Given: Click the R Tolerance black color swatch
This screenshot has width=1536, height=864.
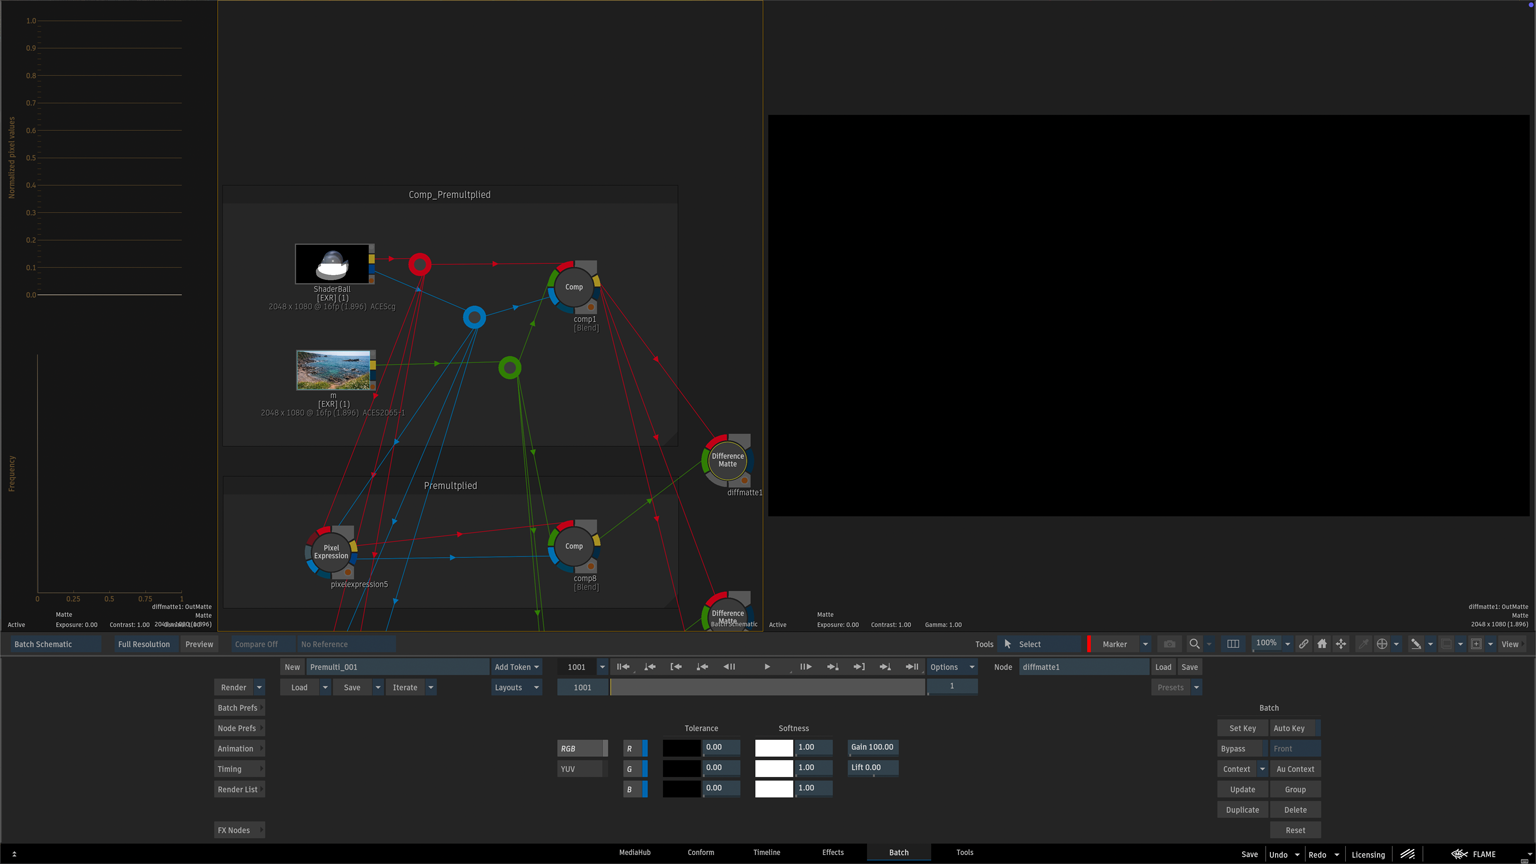Looking at the screenshot, I should click(681, 748).
